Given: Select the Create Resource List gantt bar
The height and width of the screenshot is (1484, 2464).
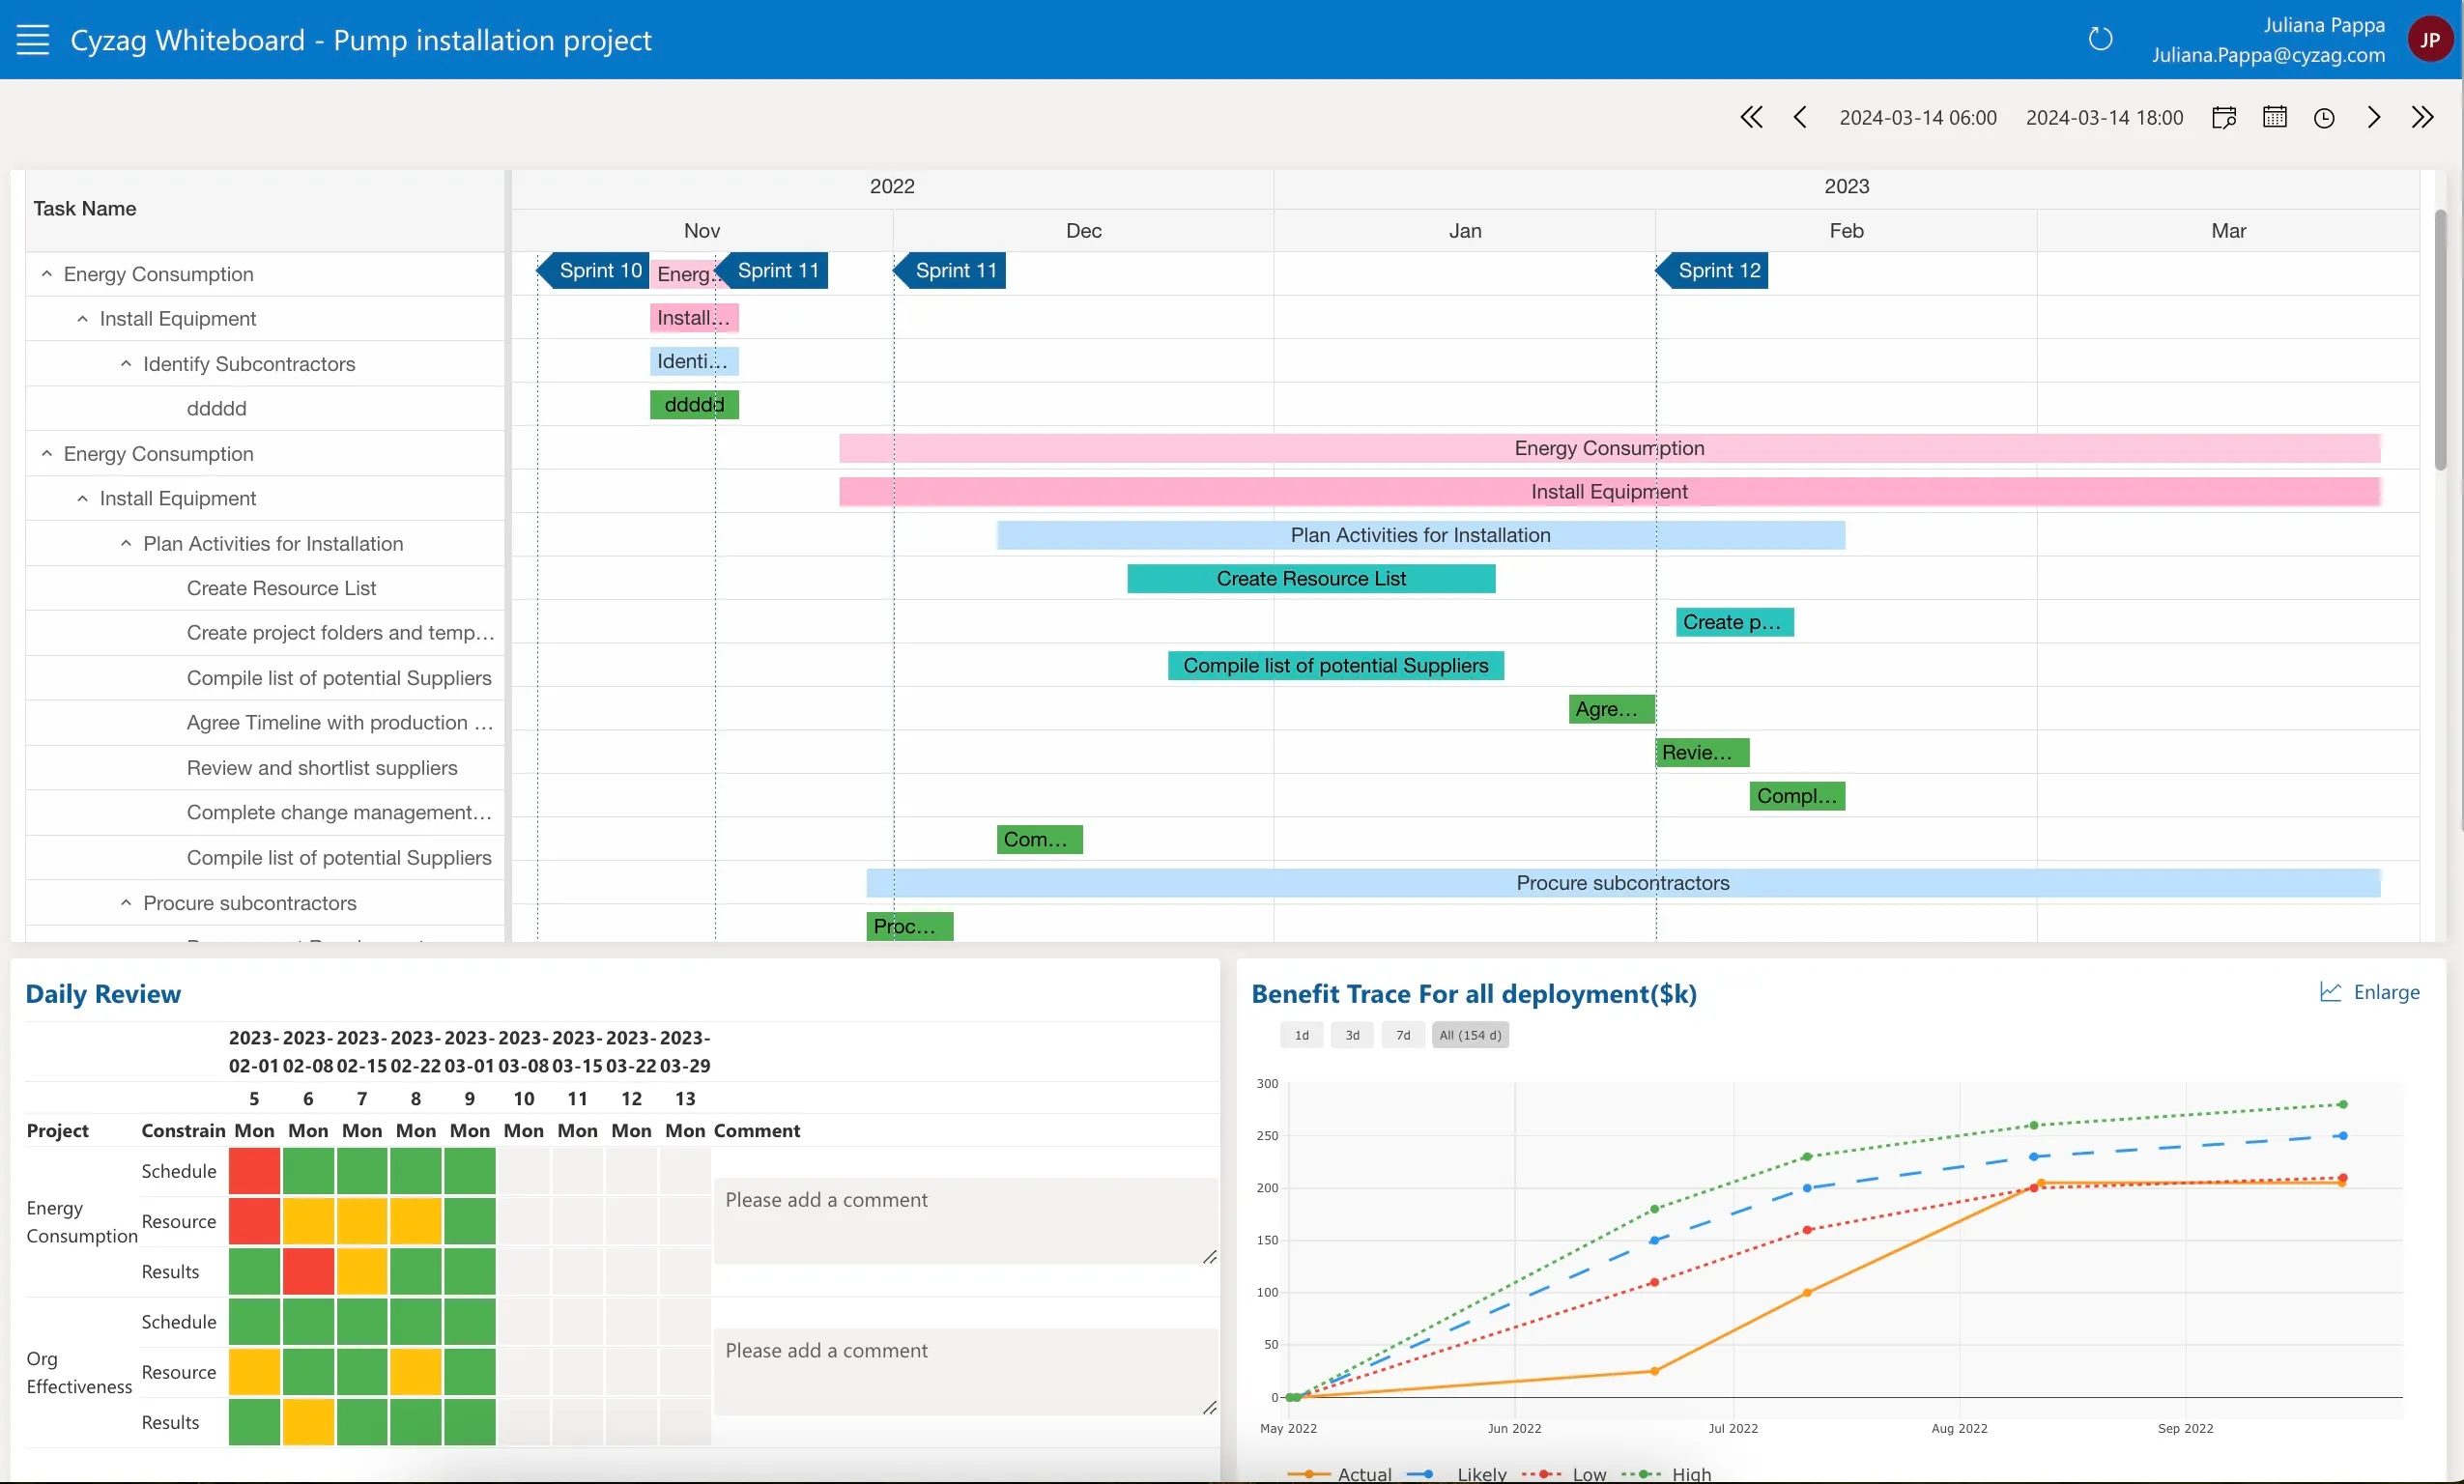Looking at the screenshot, I should pos(1311,578).
